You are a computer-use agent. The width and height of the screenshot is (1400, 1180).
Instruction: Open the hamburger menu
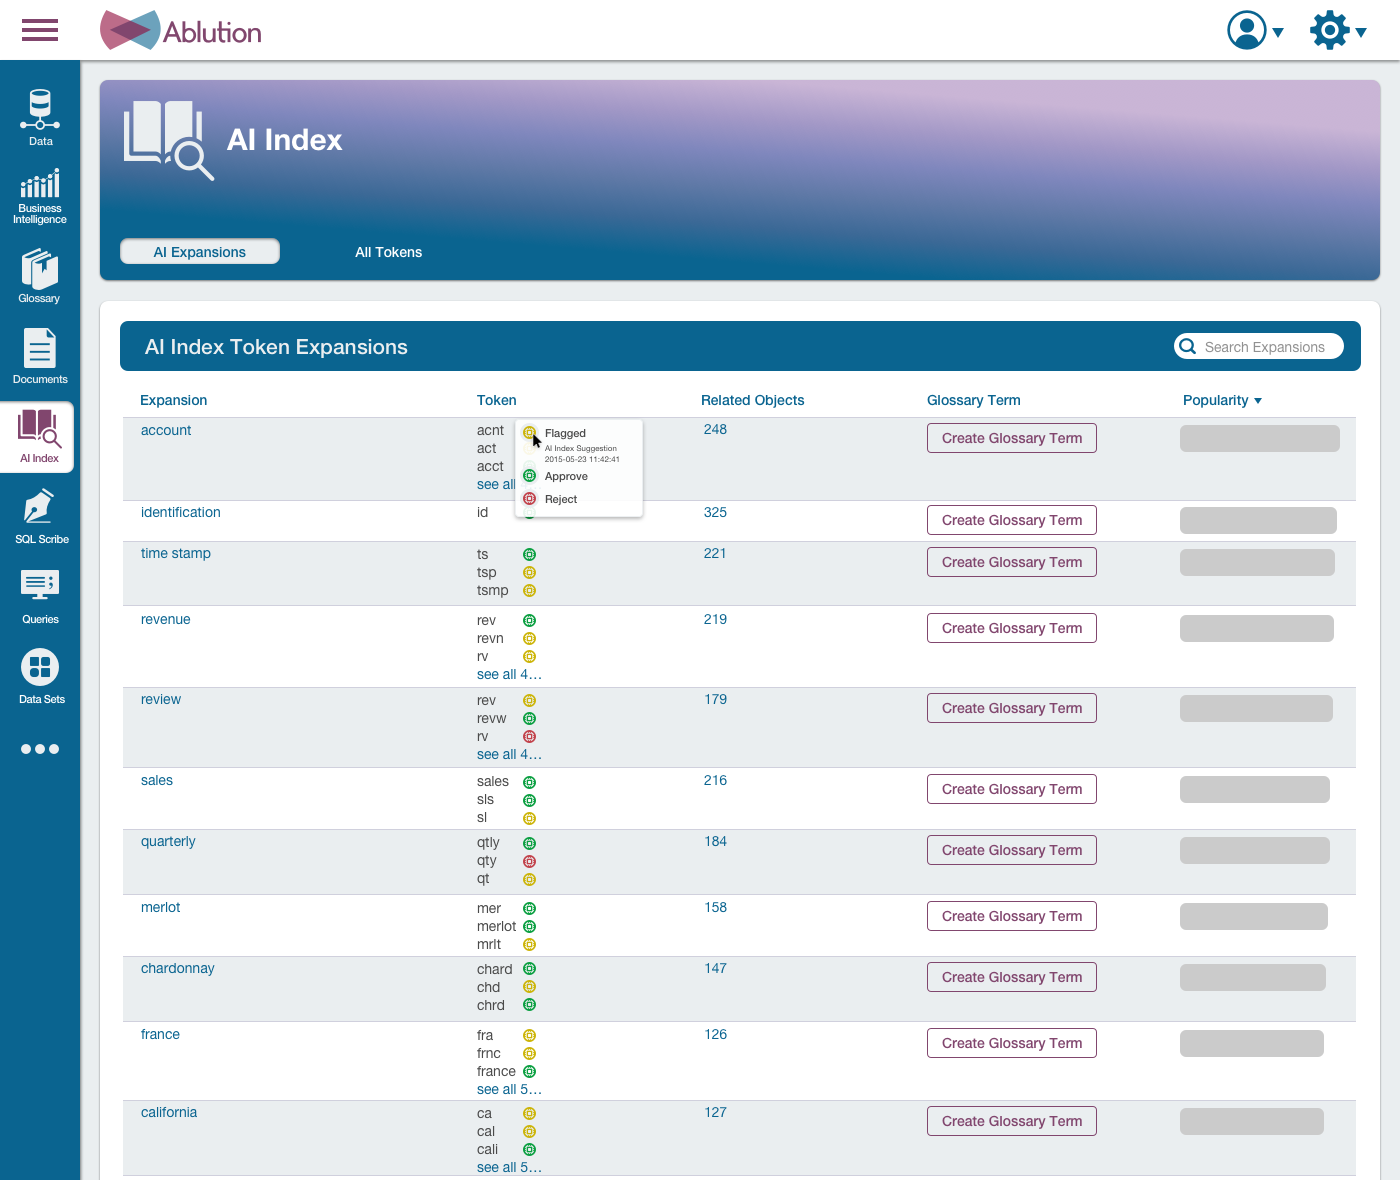coord(40,30)
